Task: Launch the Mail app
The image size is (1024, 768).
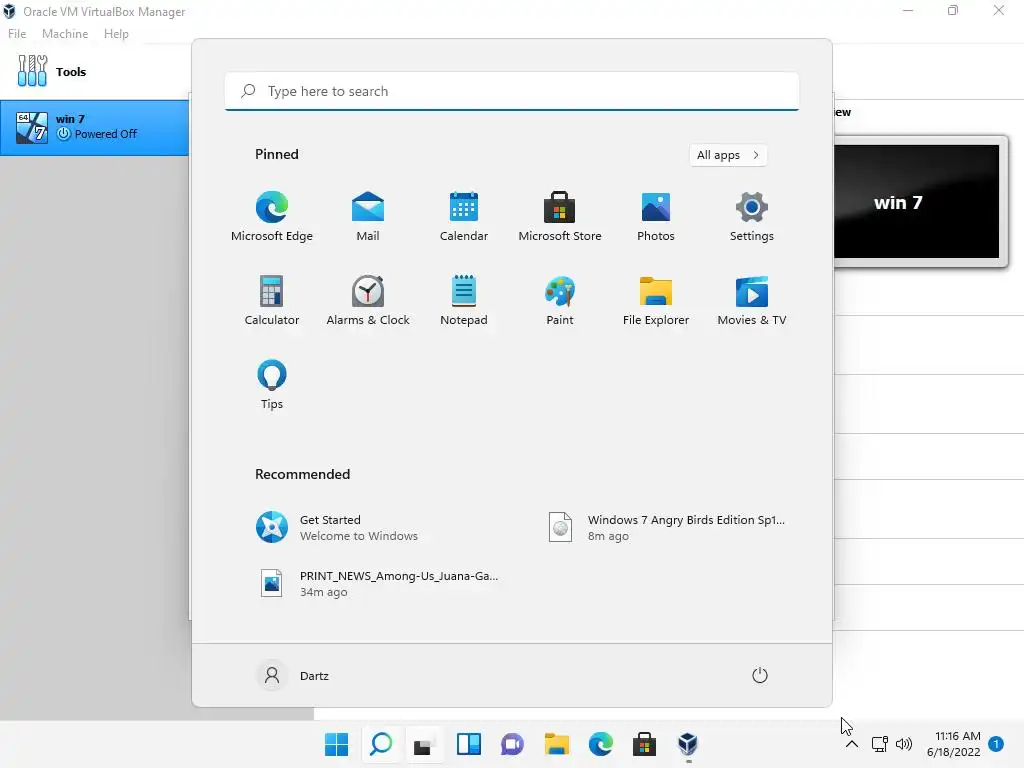Action: (x=368, y=217)
